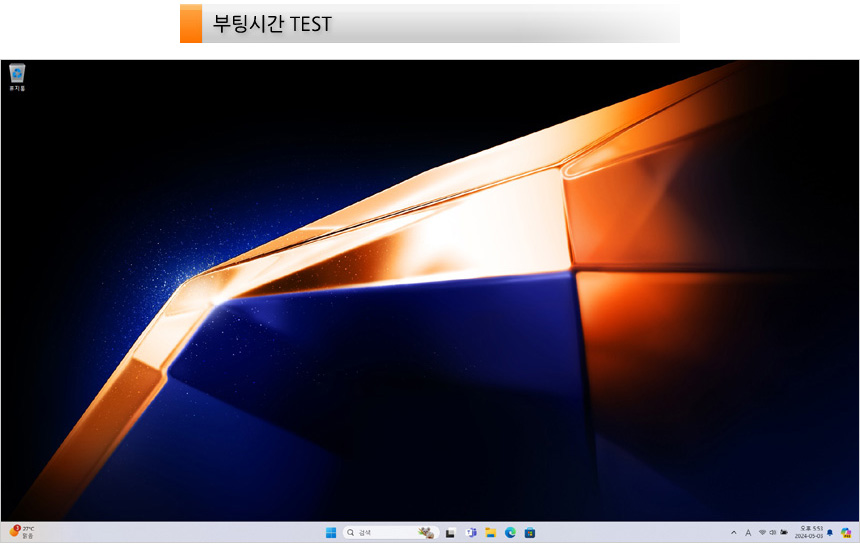The height and width of the screenshot is (549, 860).
Task: Click the volume speaker icon
Action: click(x=773, y=533)
